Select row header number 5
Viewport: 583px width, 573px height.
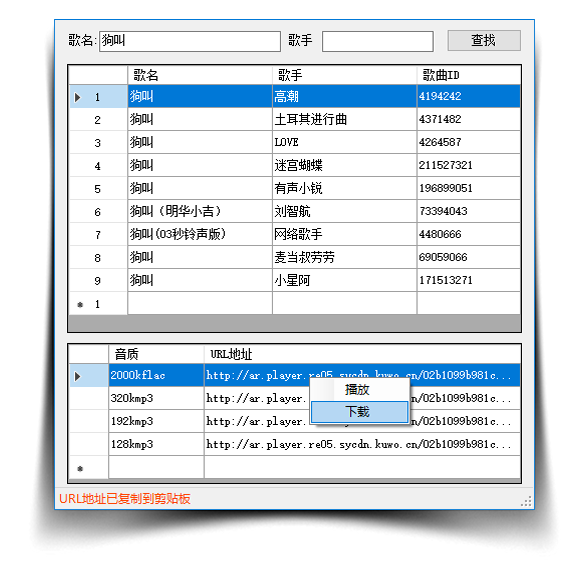click(98, 189)
